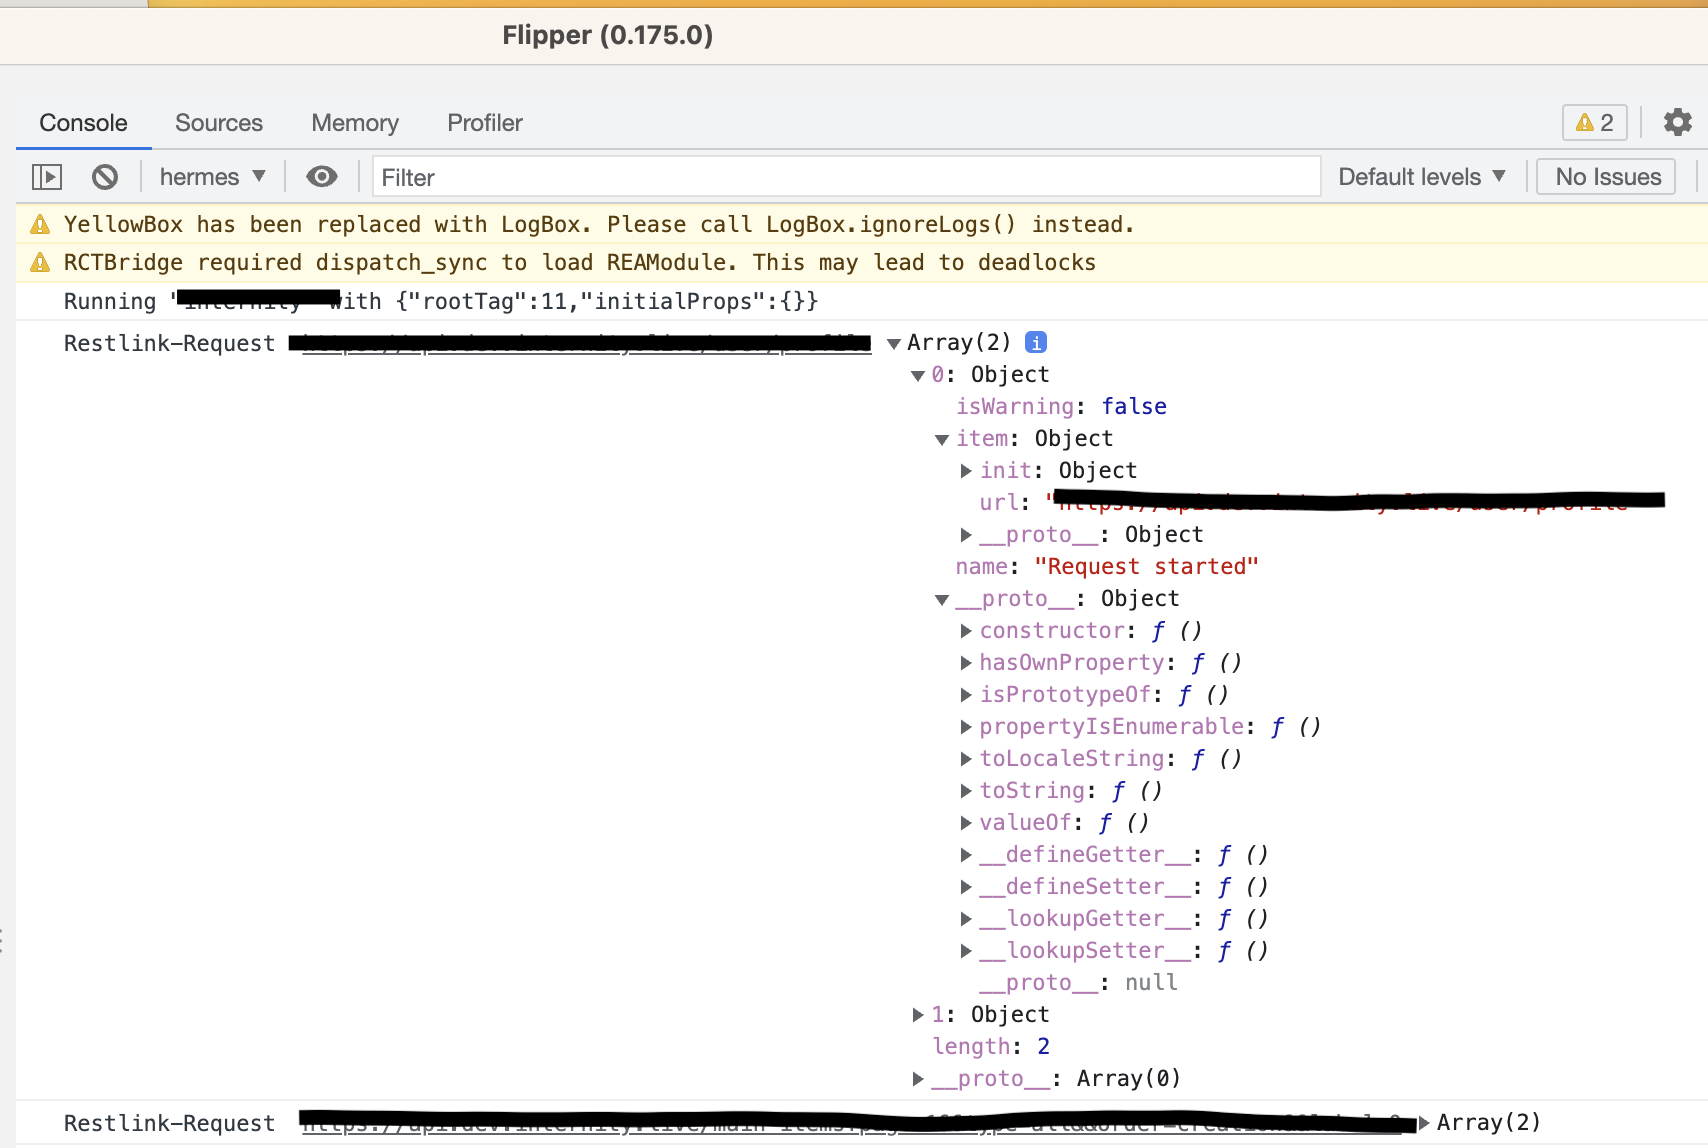Click the clear console icon

pyautogui.click(x=105, y=176)
